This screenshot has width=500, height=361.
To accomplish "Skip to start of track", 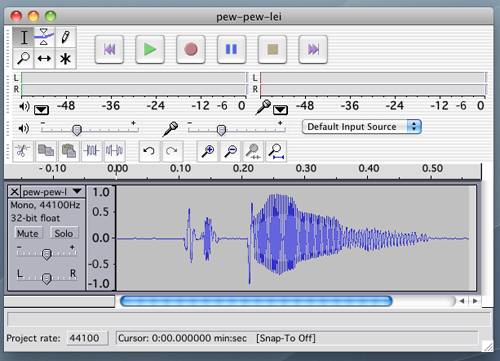I will (x=109, y=49).
